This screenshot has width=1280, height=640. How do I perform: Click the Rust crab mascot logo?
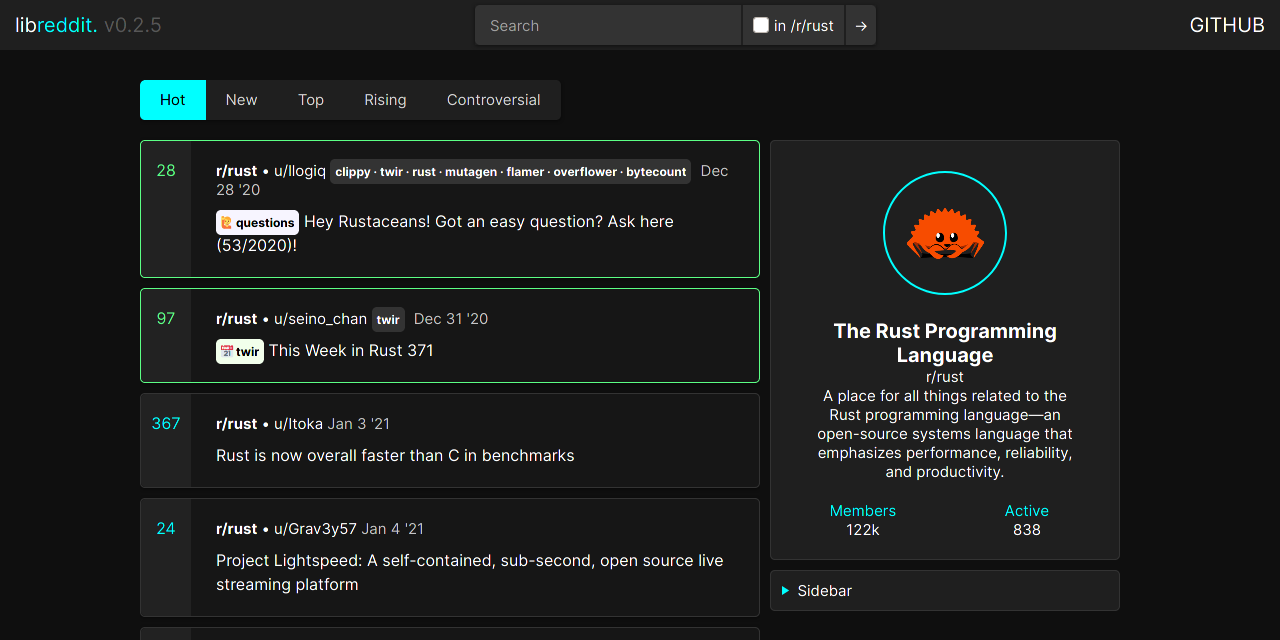tap(945, 234)
